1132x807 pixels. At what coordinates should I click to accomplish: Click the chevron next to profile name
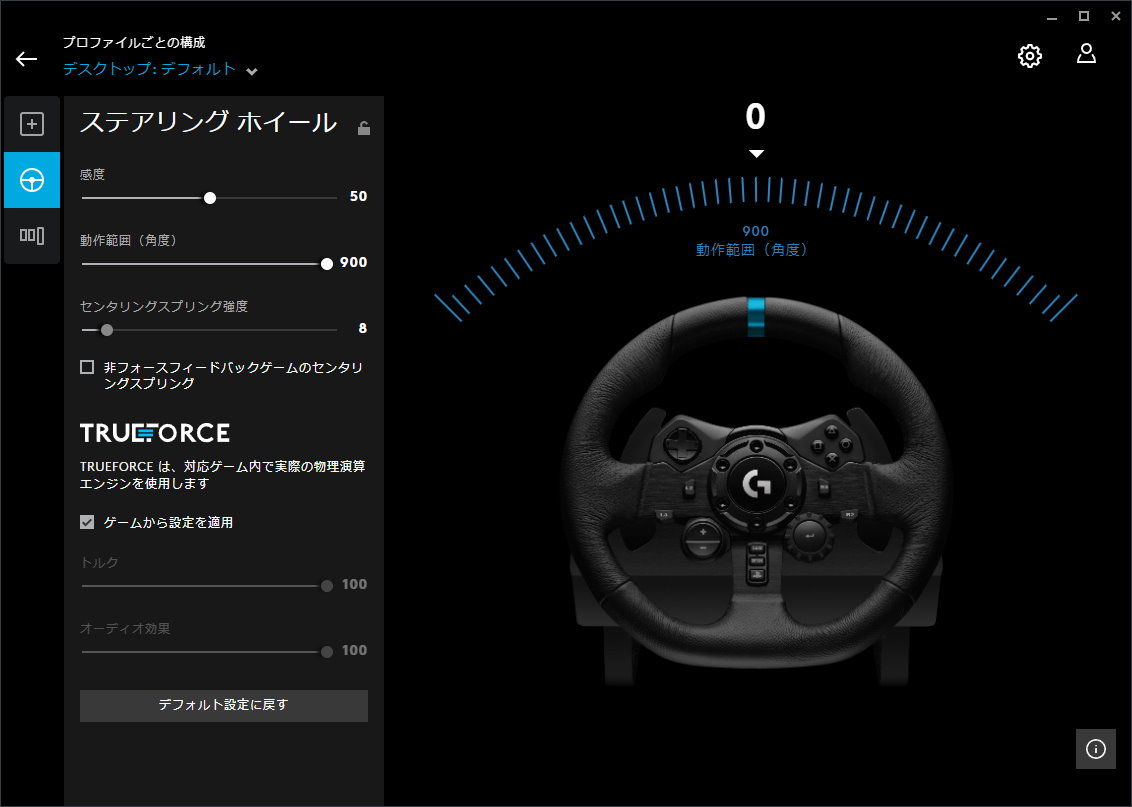pos(252,71)
